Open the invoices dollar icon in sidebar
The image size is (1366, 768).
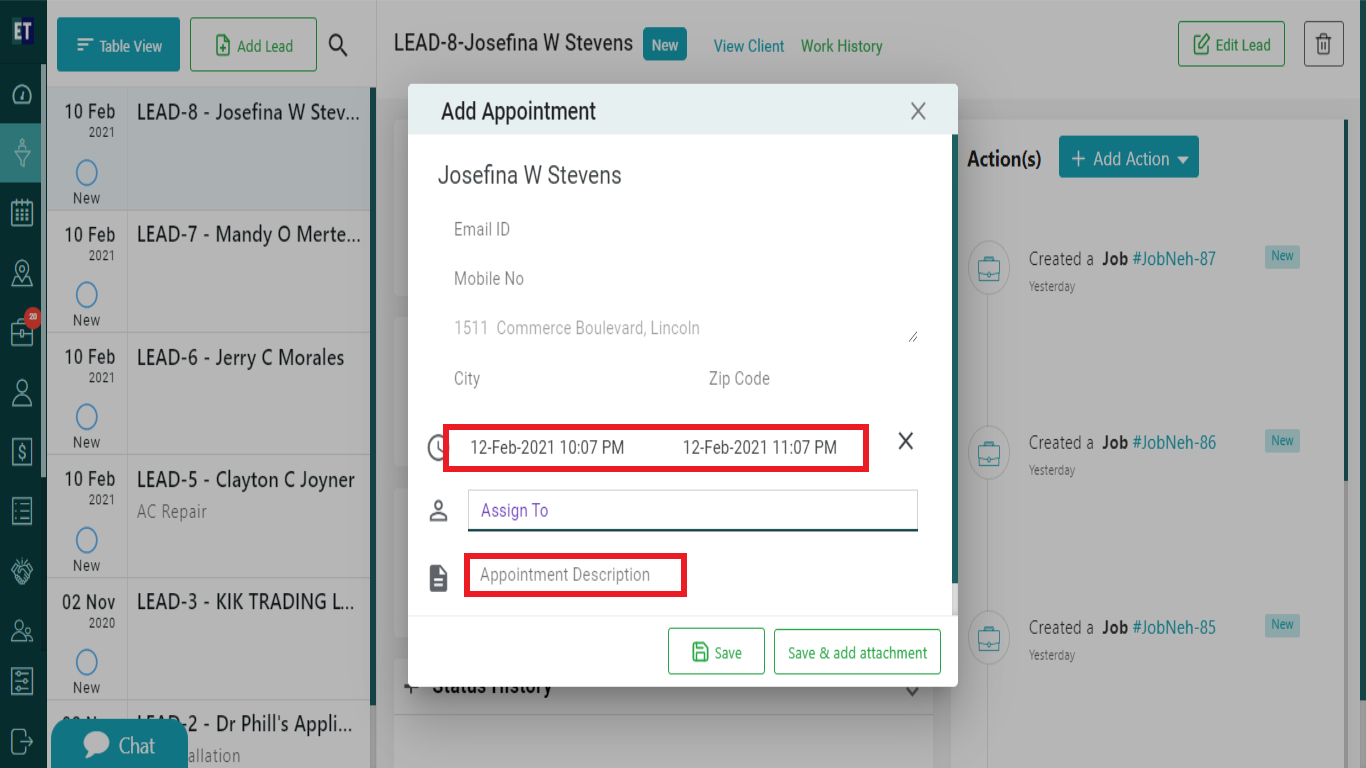(22, 451)
